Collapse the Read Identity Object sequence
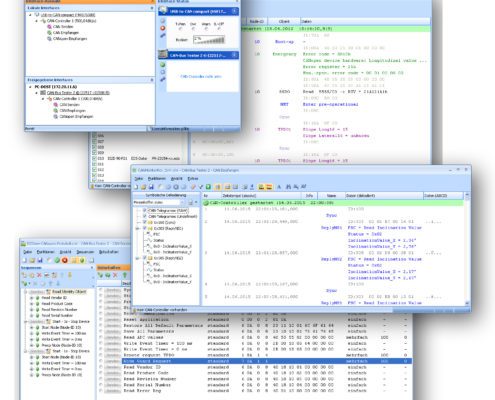 [26, 292]
